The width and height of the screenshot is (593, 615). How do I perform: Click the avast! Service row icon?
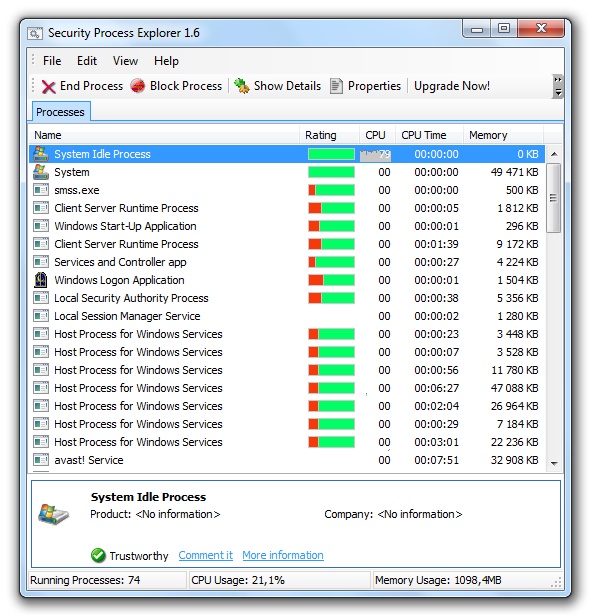(x=41, y=460)
